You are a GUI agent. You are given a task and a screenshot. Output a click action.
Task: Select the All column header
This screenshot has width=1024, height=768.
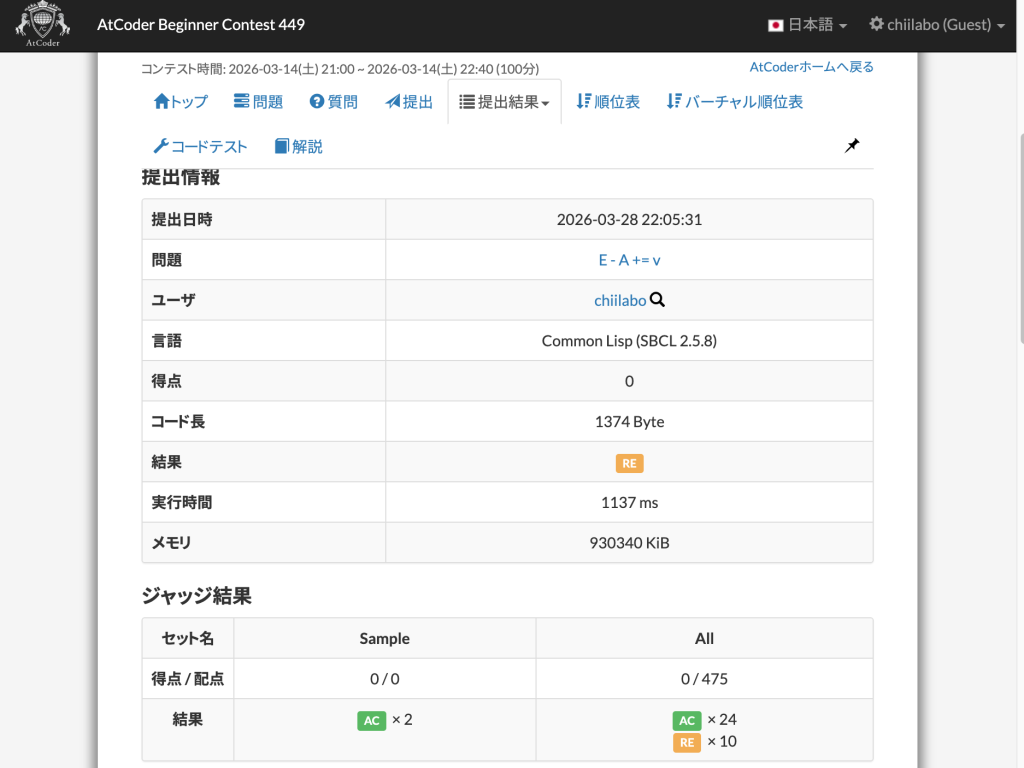(704, 639)
